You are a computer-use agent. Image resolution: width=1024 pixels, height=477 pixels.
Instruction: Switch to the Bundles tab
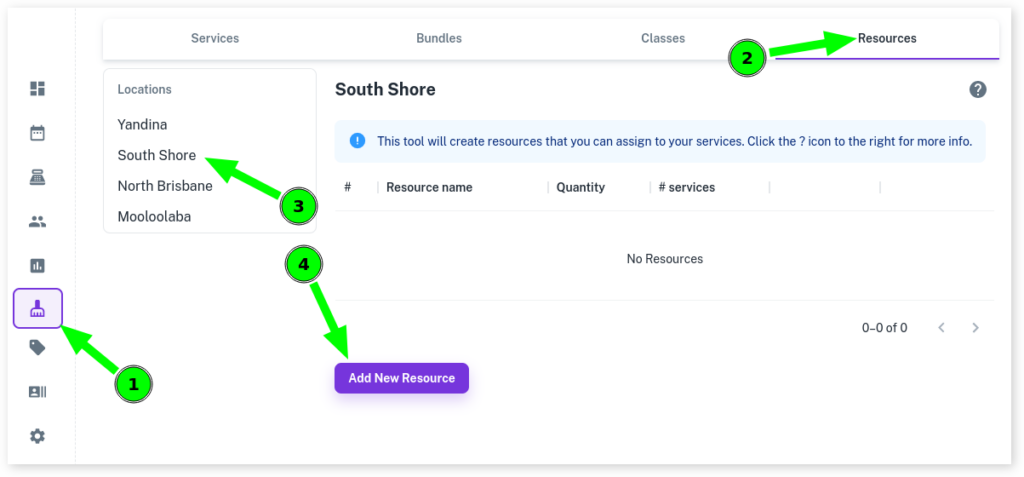[x=439, y=39]
